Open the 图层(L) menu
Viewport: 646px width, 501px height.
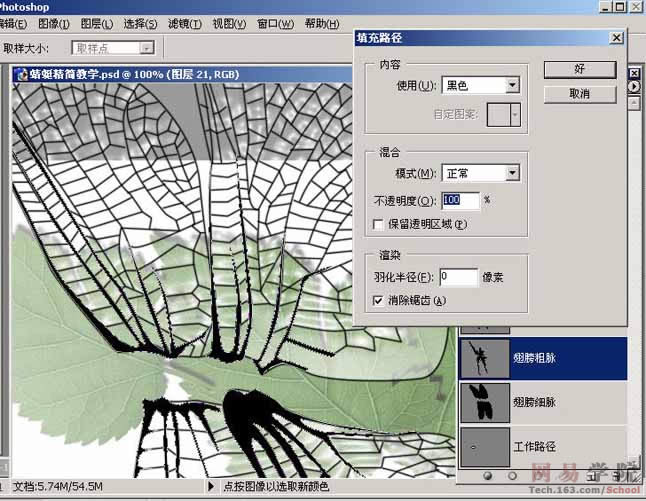[x=97, y=24]
